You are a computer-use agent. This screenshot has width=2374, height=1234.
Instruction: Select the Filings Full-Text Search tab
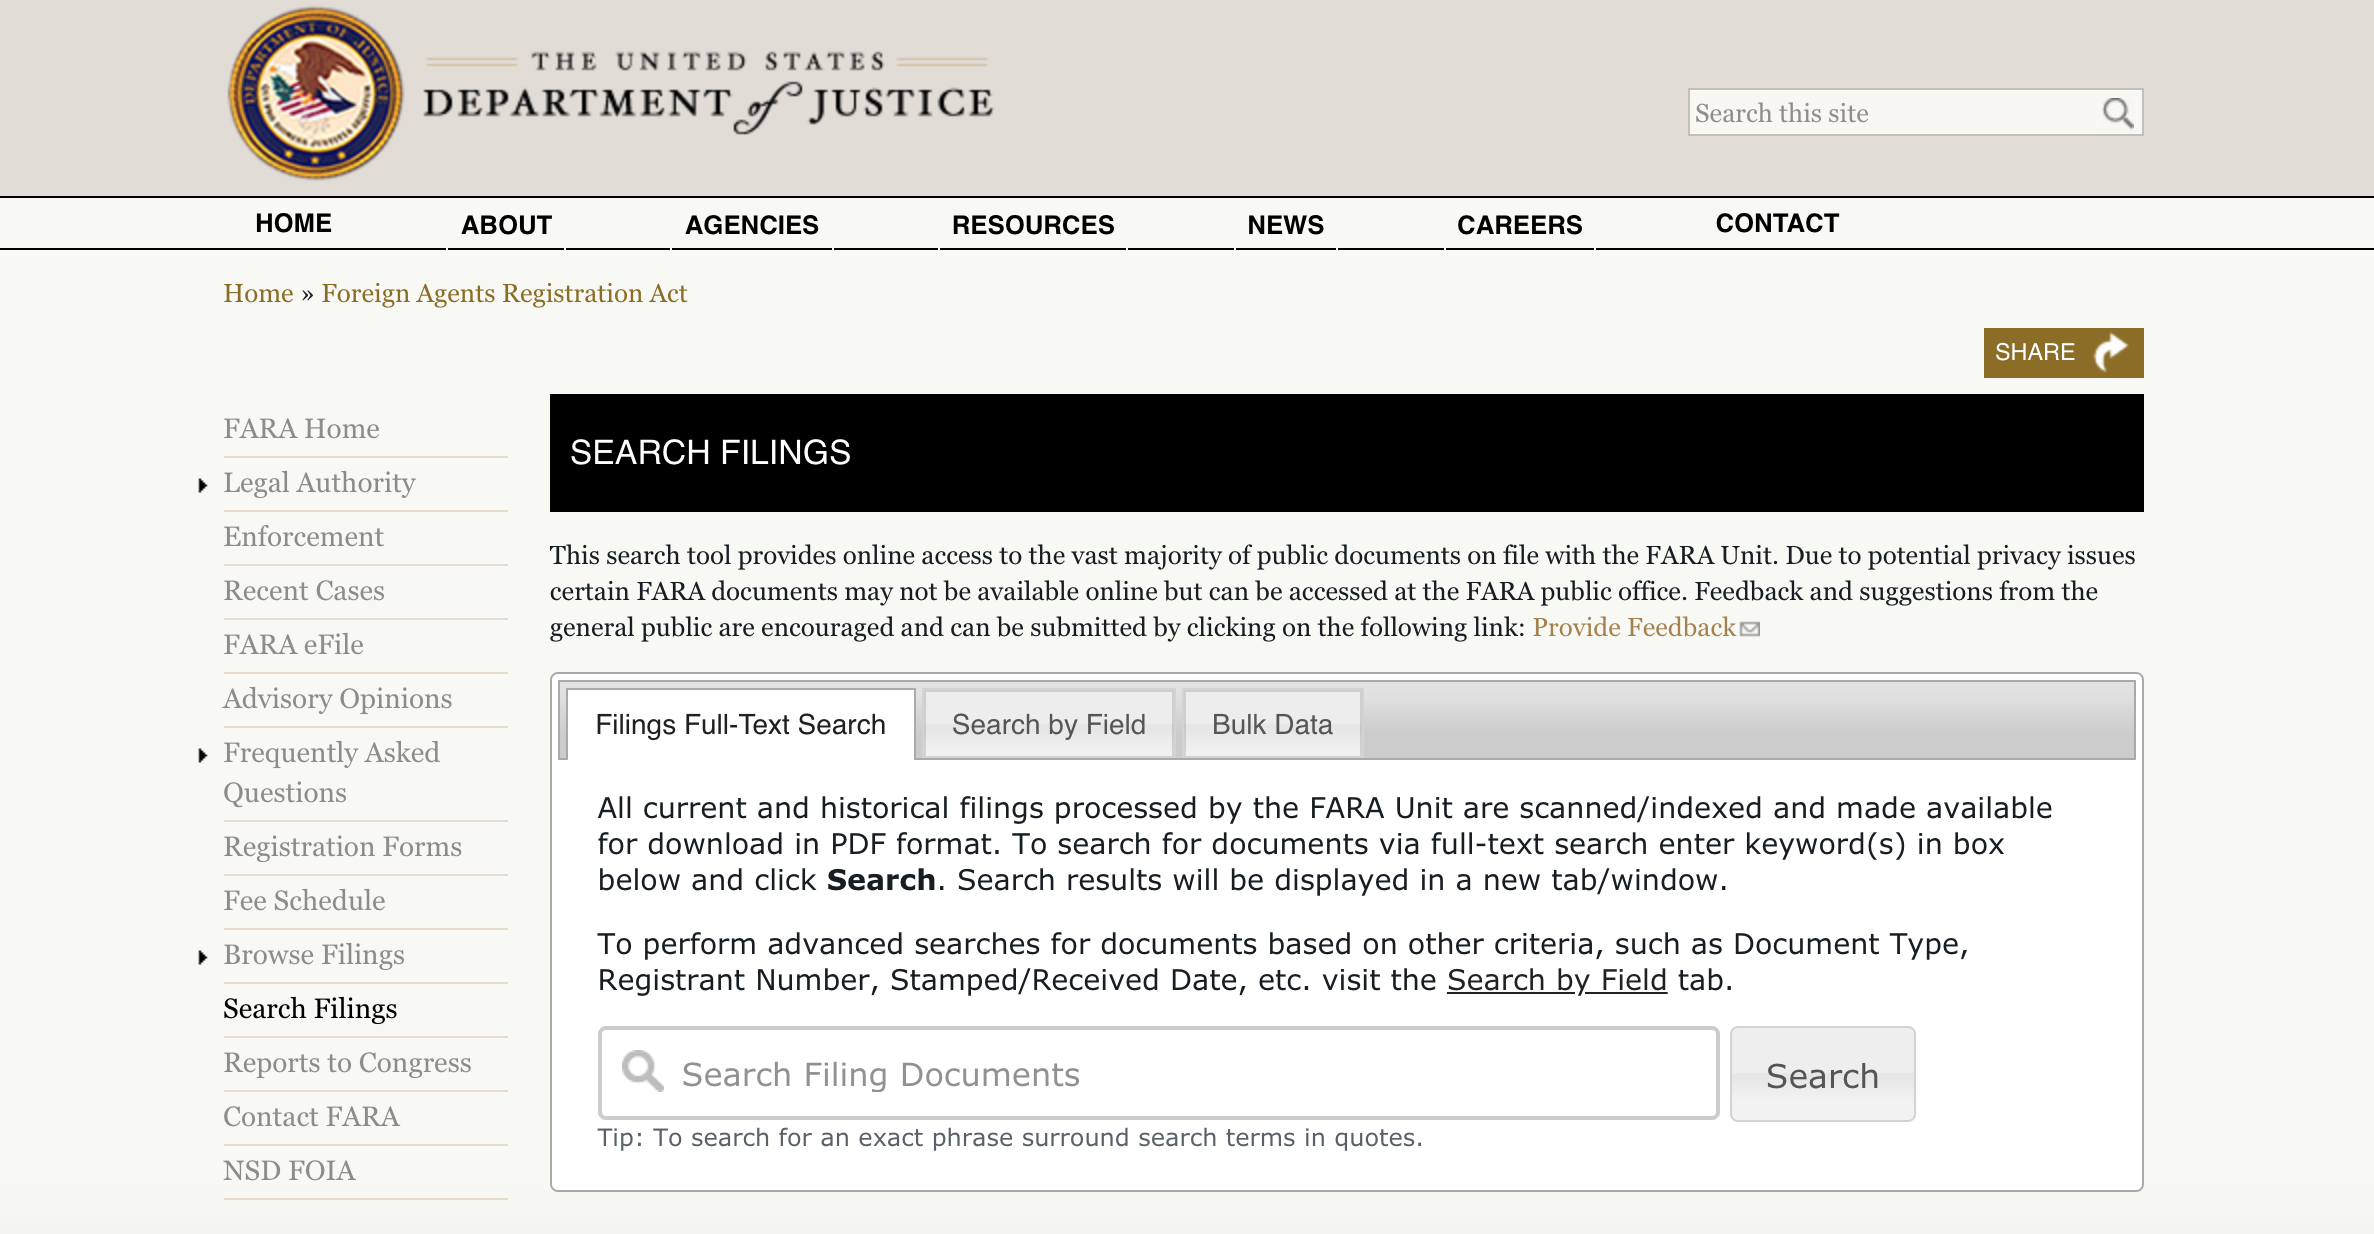pos(740,724)
